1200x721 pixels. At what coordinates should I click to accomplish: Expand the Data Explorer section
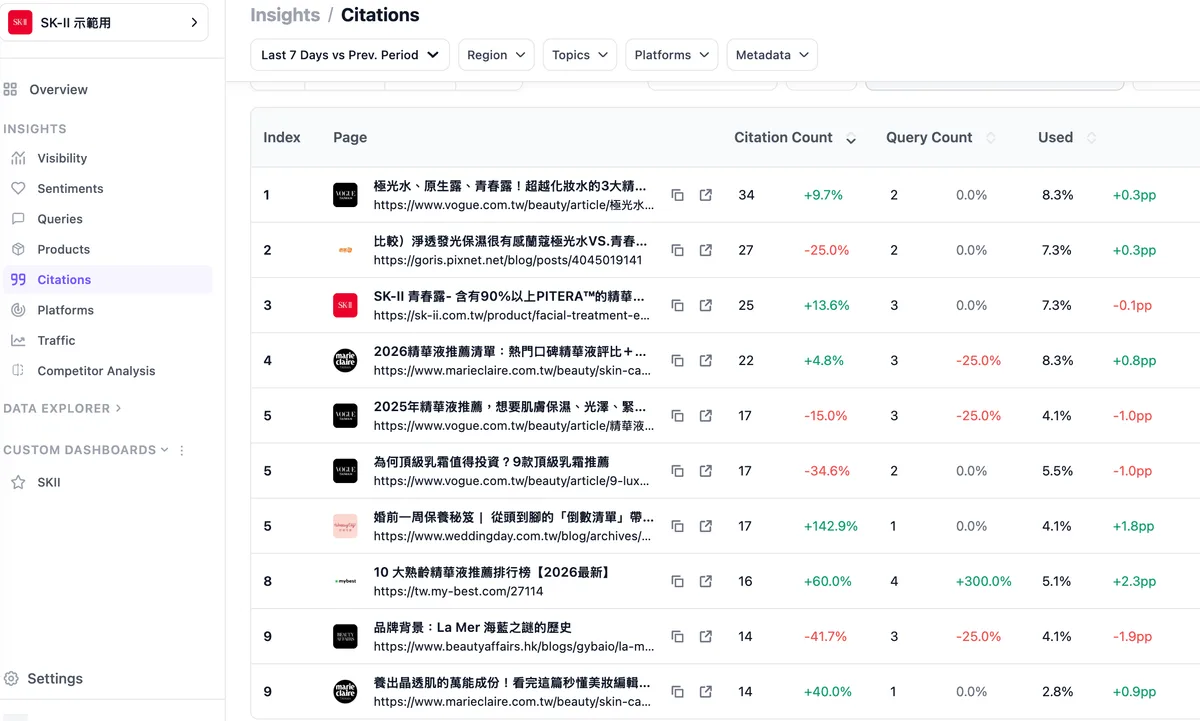click(x=62, y=408)
